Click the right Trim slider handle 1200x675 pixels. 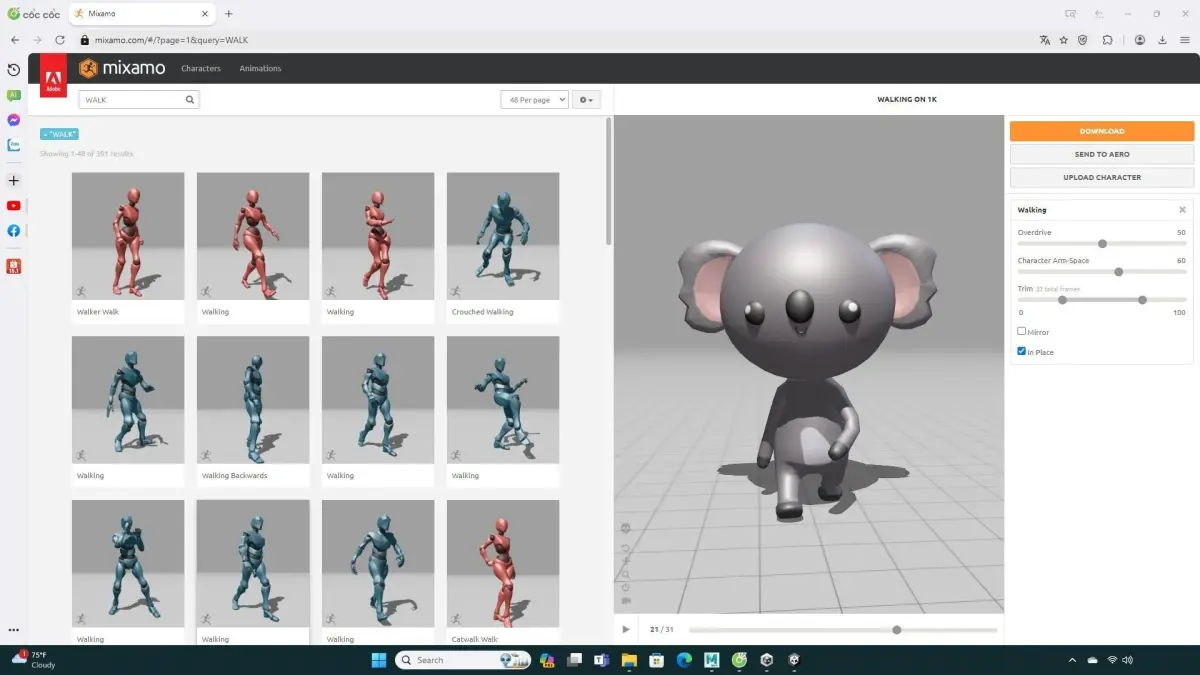click(1142, 300)
